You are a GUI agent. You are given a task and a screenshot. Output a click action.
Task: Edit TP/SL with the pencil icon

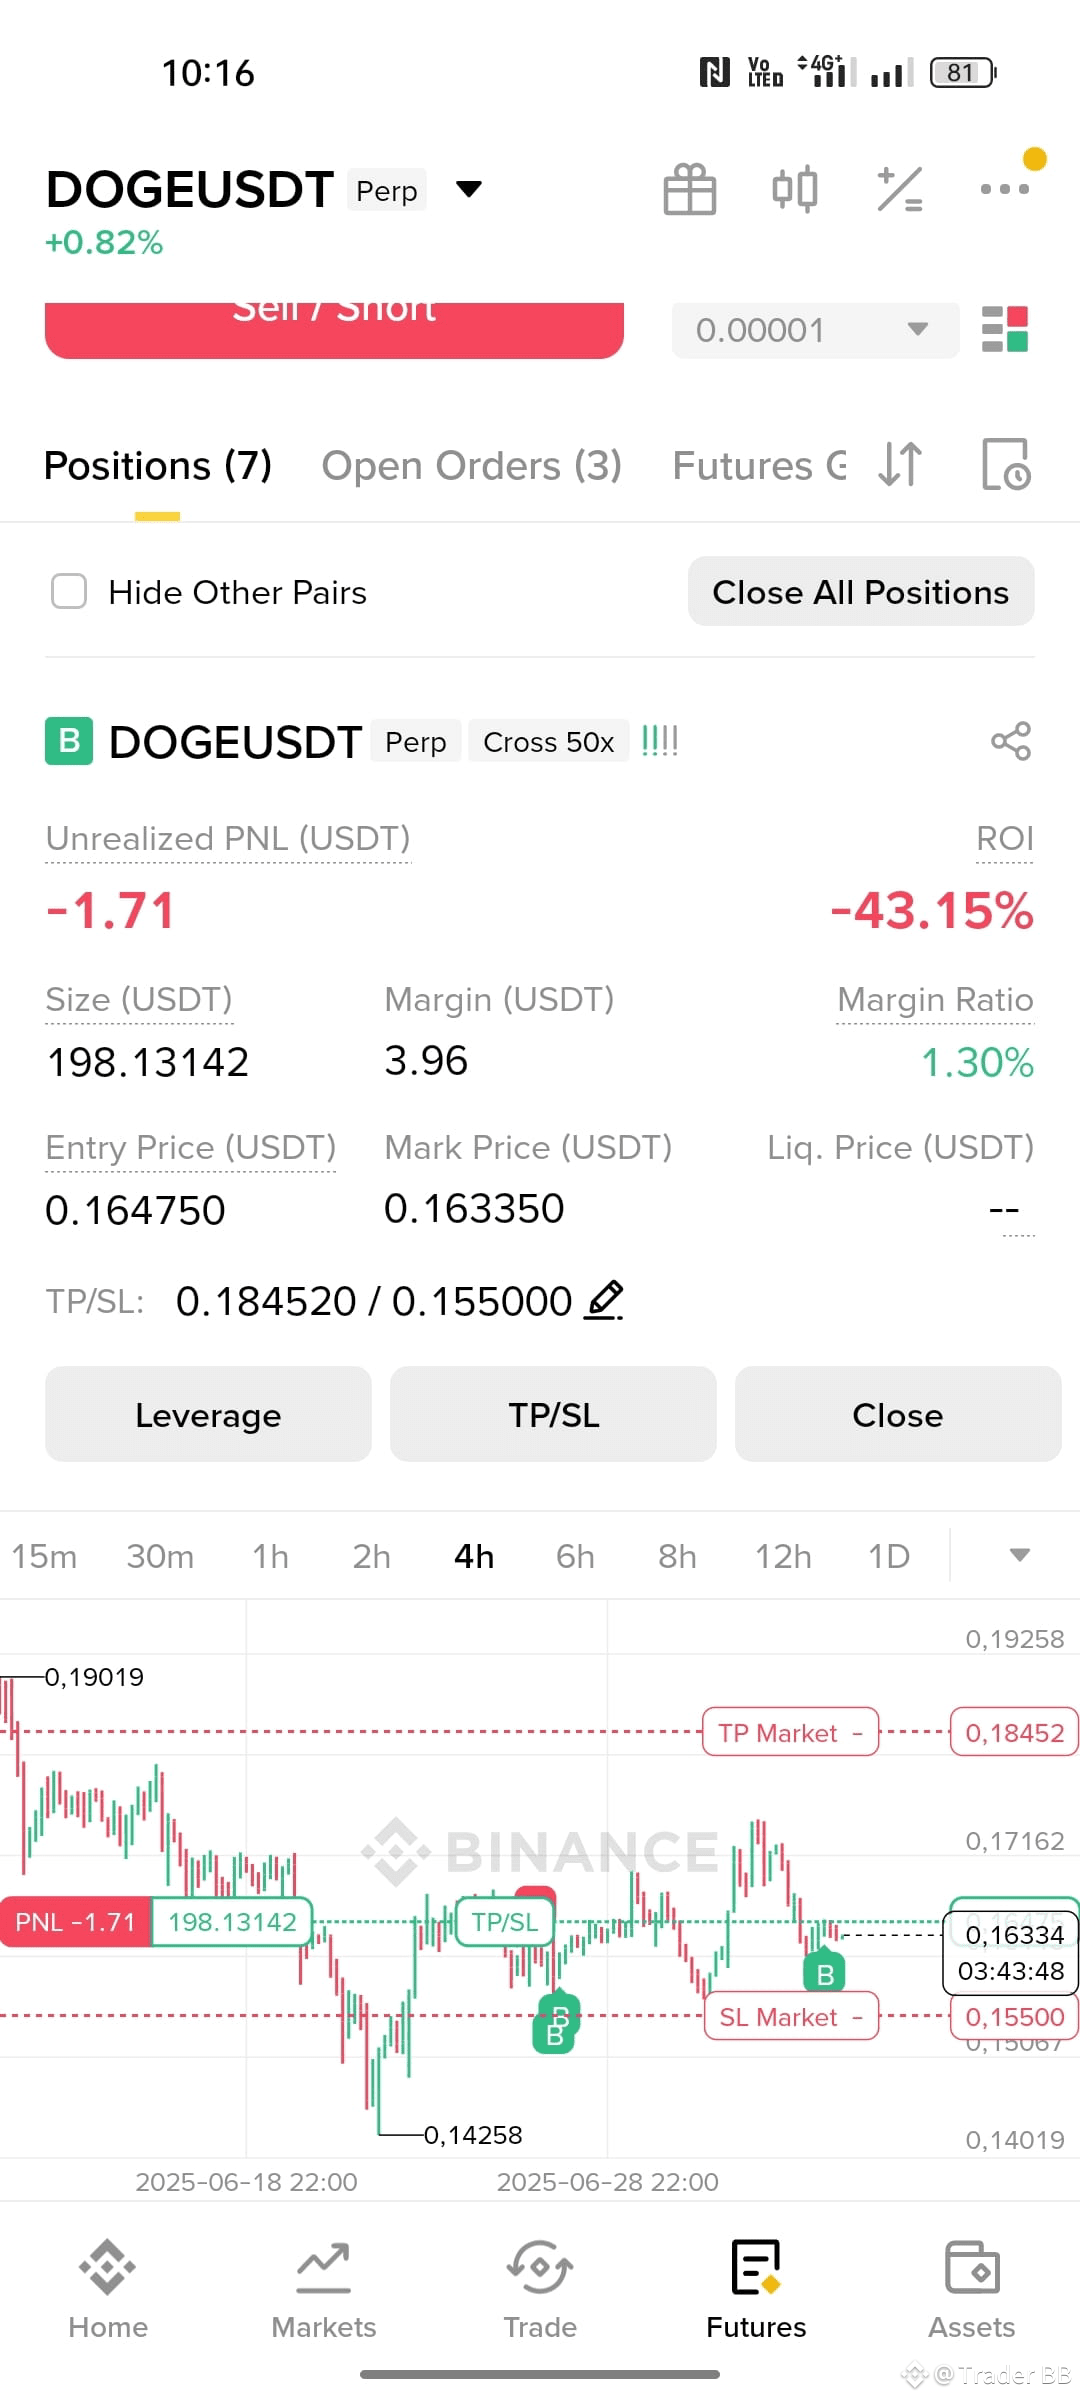(604, 1300)
